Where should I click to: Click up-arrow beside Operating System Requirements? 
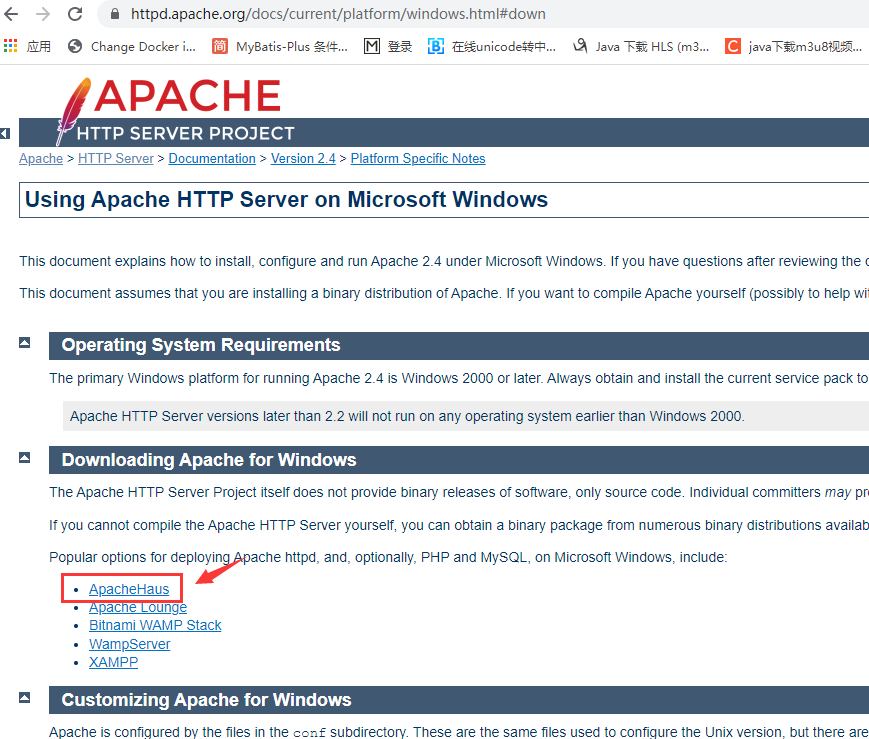point(24,343)
